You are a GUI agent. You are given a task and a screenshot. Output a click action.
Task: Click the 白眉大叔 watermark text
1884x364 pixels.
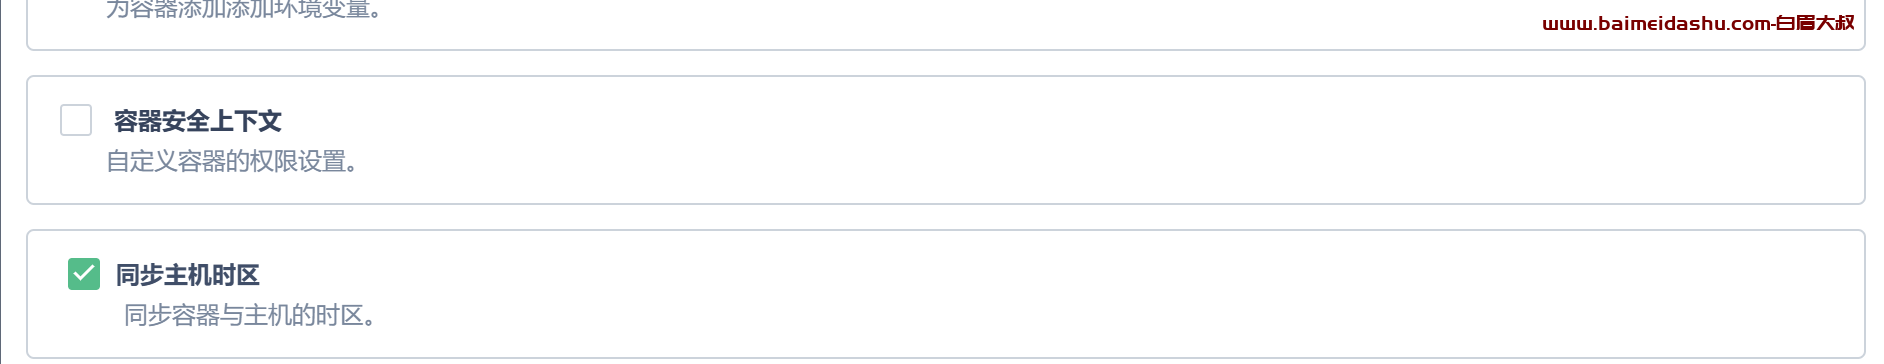point(1816,23)
